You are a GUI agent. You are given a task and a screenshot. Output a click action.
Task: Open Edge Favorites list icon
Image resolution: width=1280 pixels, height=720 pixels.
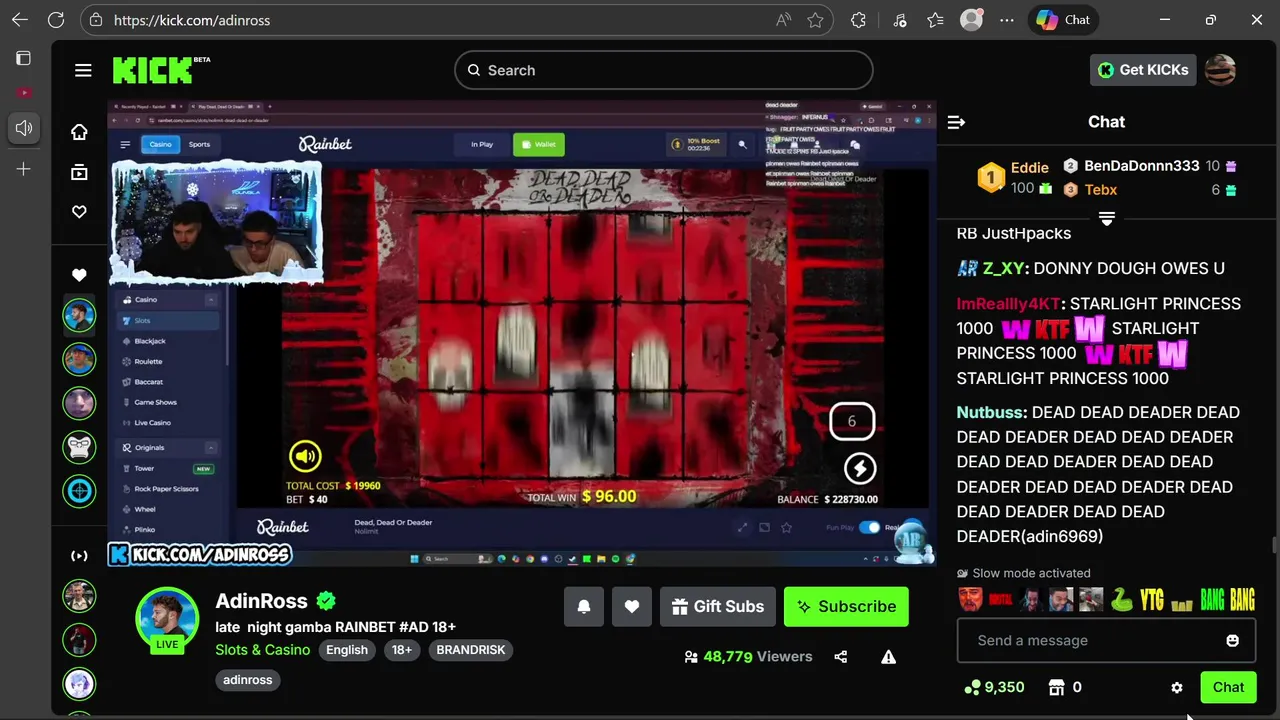point(935,20)
